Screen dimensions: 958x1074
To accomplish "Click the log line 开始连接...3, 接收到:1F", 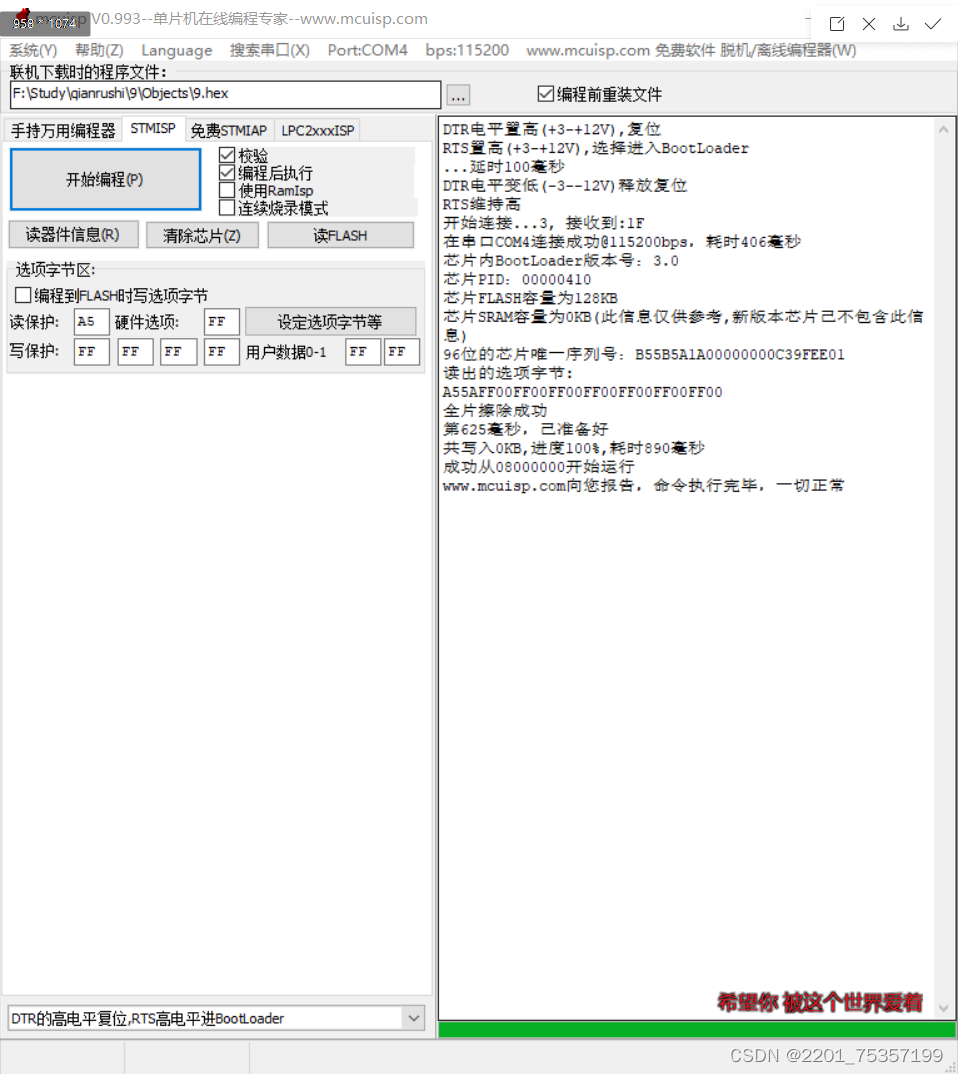I will pos(544,223).
